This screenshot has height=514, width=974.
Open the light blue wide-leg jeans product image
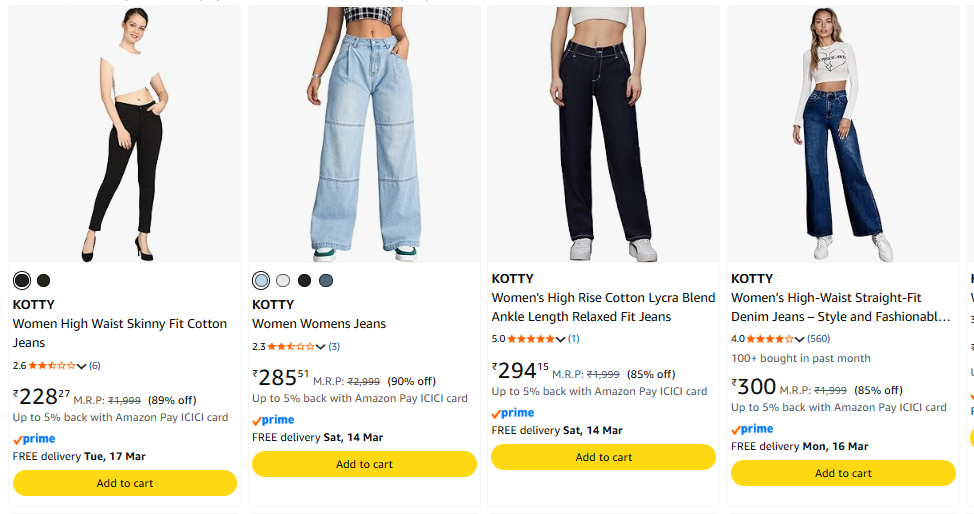tap(364, 135)
